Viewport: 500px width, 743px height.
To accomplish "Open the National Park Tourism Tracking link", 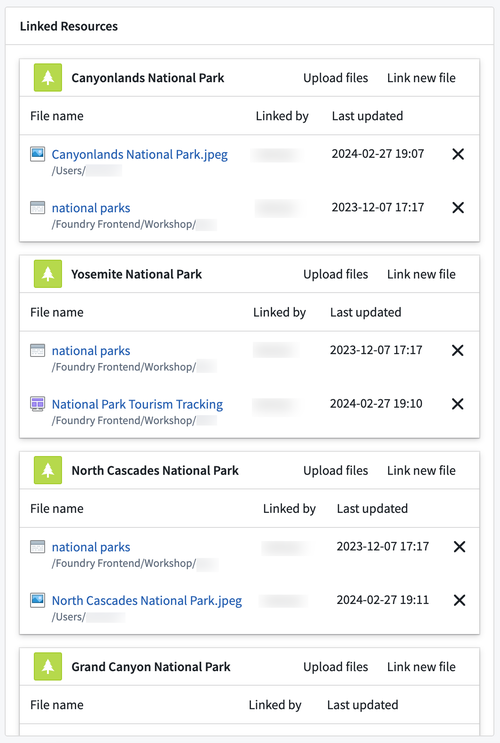I will pos(137,404).
